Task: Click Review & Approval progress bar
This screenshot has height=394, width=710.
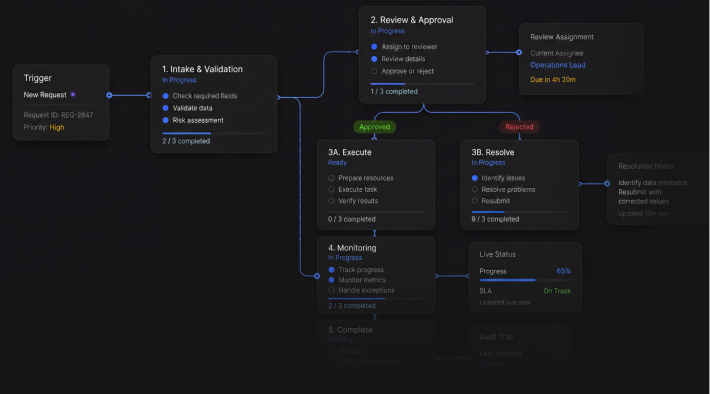Action: pyautogui.click(x=422, y=84)
